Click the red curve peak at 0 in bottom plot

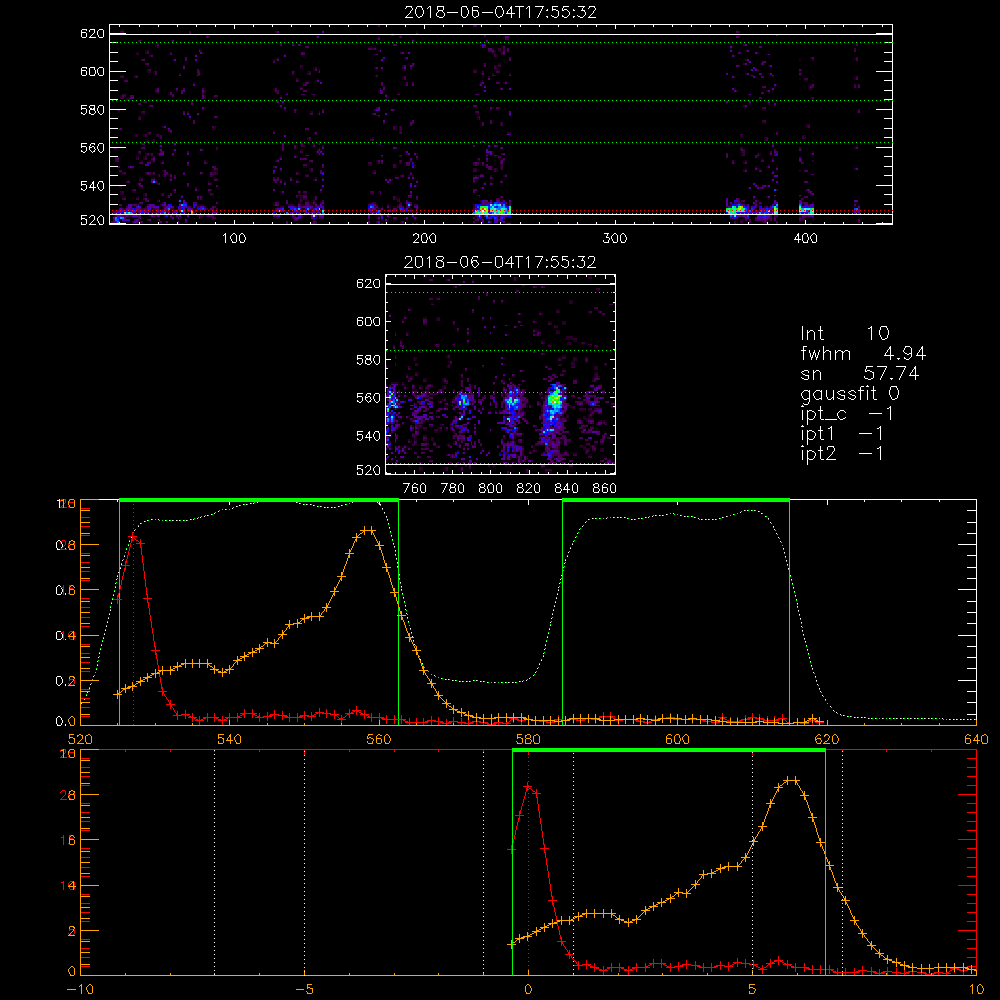(528, 787)
